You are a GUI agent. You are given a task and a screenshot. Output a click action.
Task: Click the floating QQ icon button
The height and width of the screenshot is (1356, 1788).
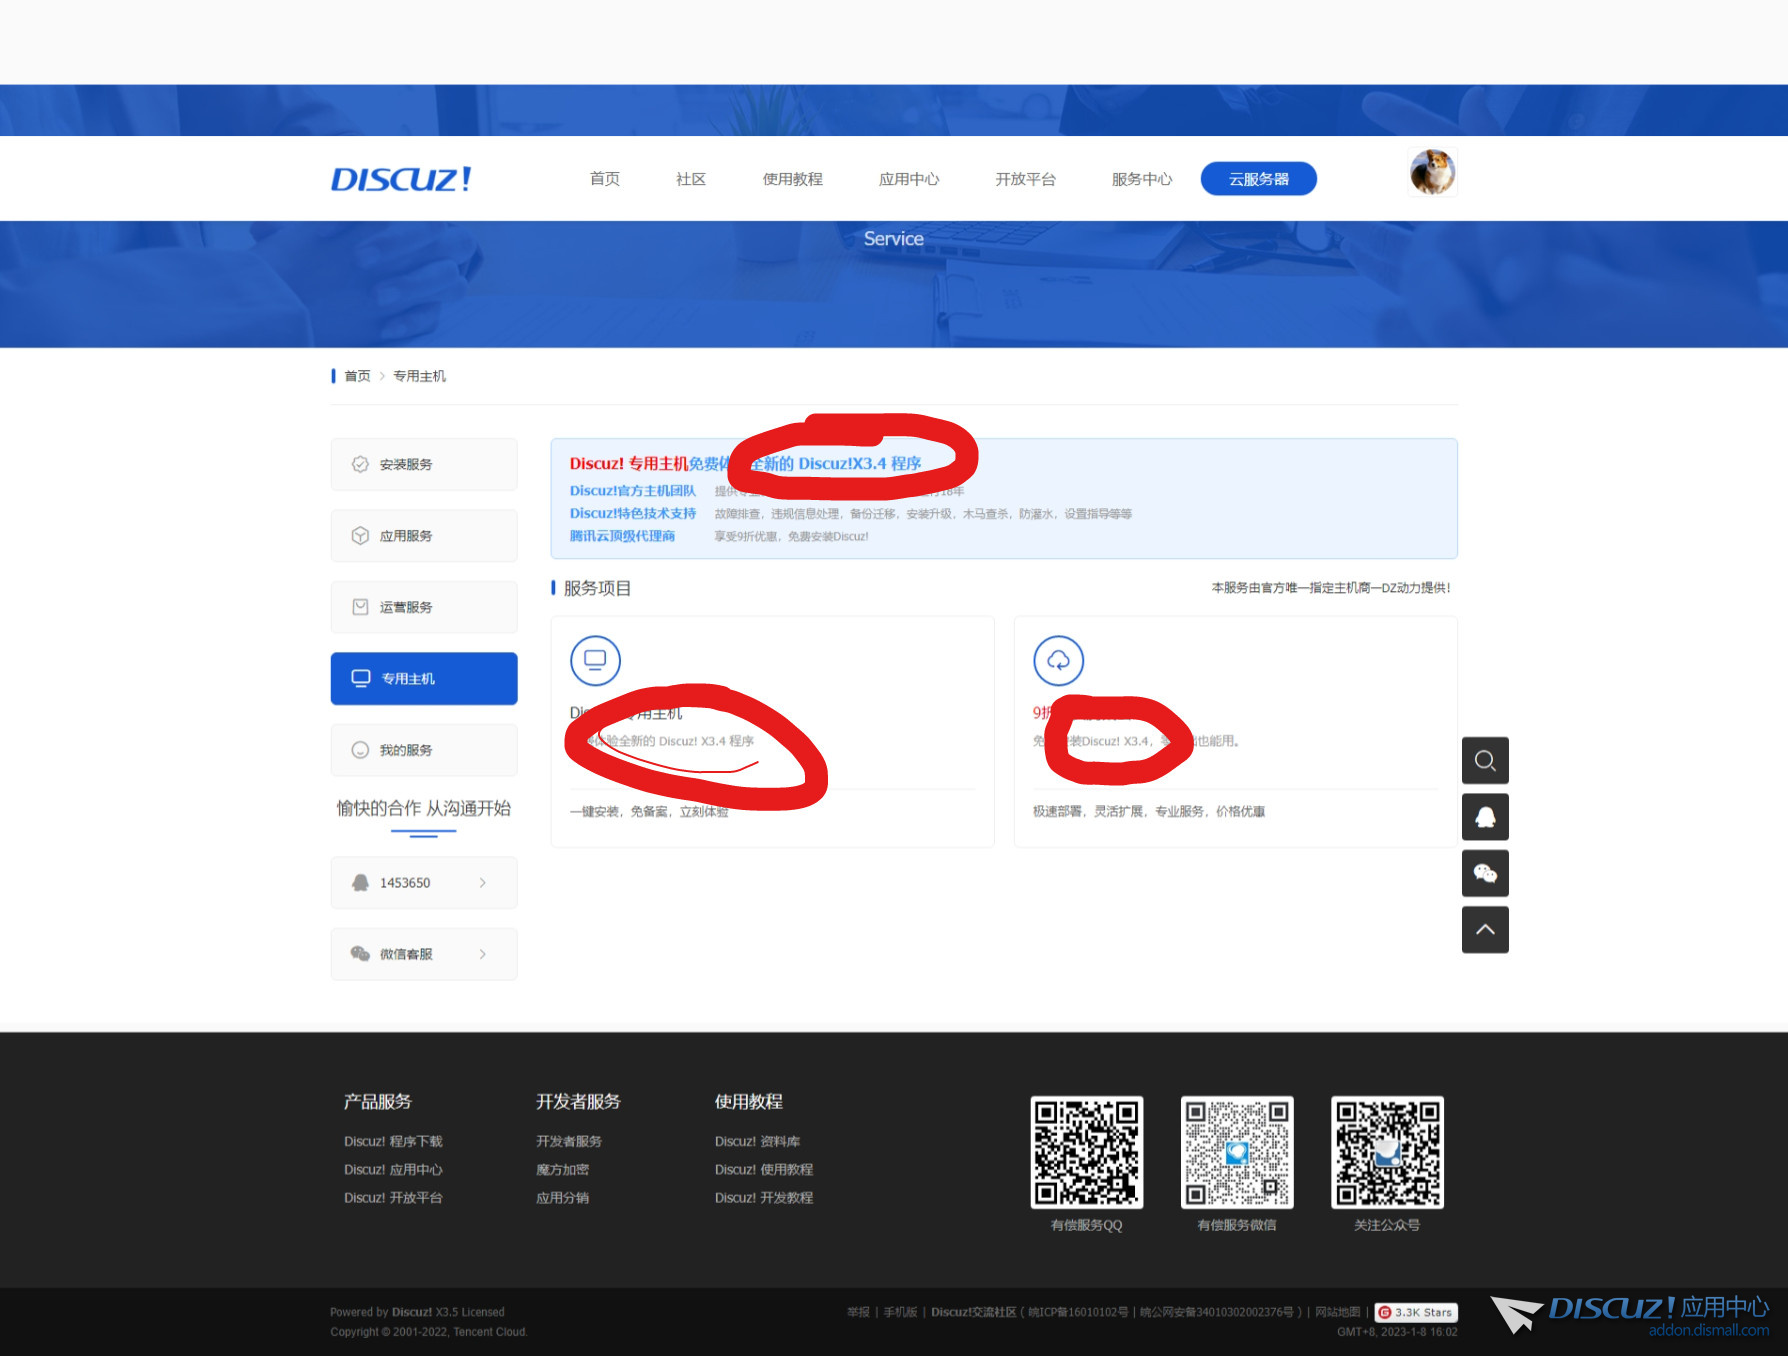pos(1485,817)
